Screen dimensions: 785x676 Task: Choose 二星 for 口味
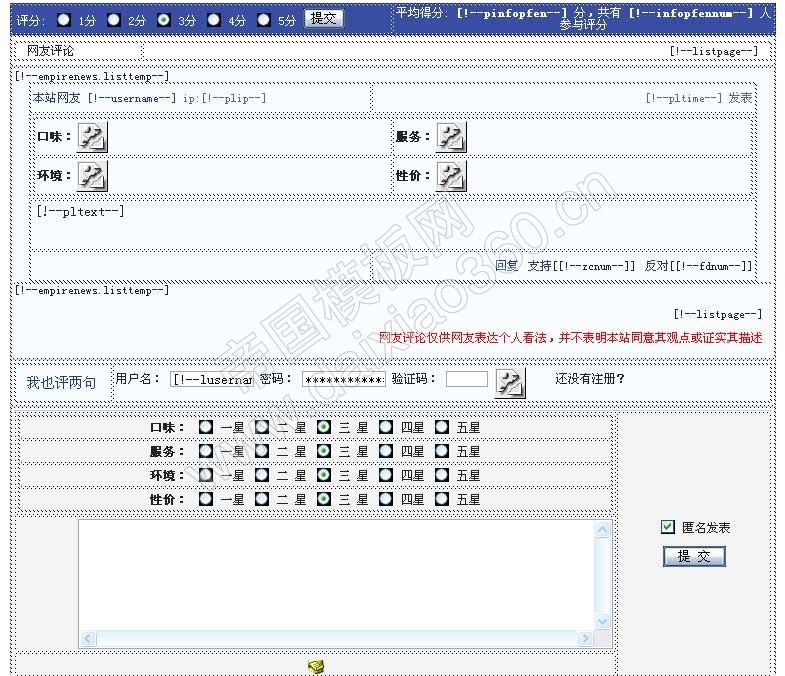[x=262, y=427]
